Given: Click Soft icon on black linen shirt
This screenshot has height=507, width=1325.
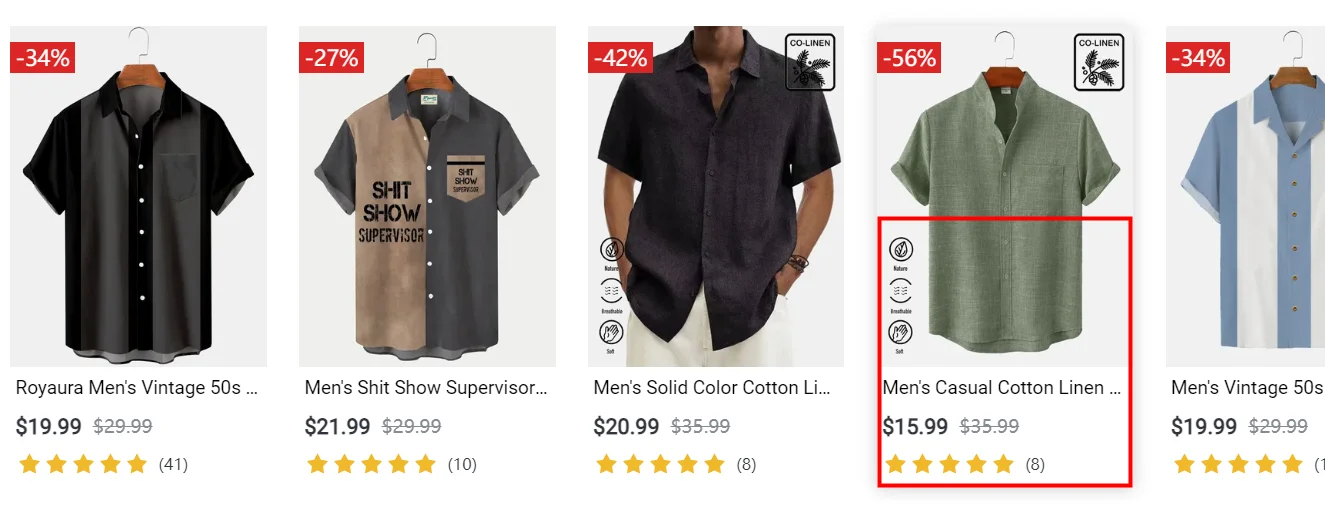Looking at the screenshot, I should point(612,332).
